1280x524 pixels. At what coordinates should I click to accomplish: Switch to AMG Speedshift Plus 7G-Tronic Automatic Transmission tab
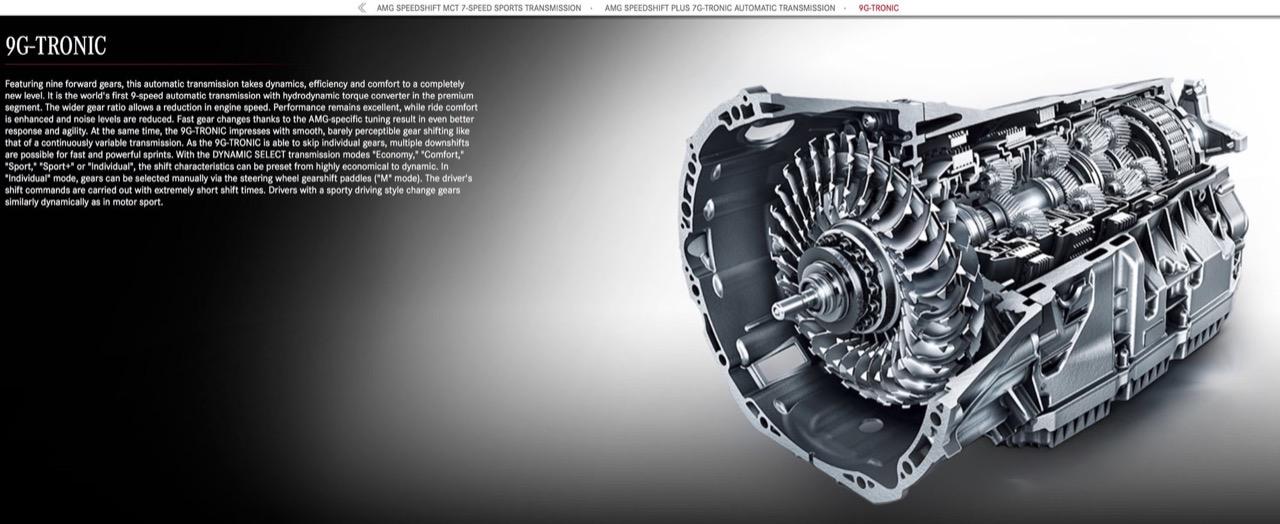tap(719, 8)
